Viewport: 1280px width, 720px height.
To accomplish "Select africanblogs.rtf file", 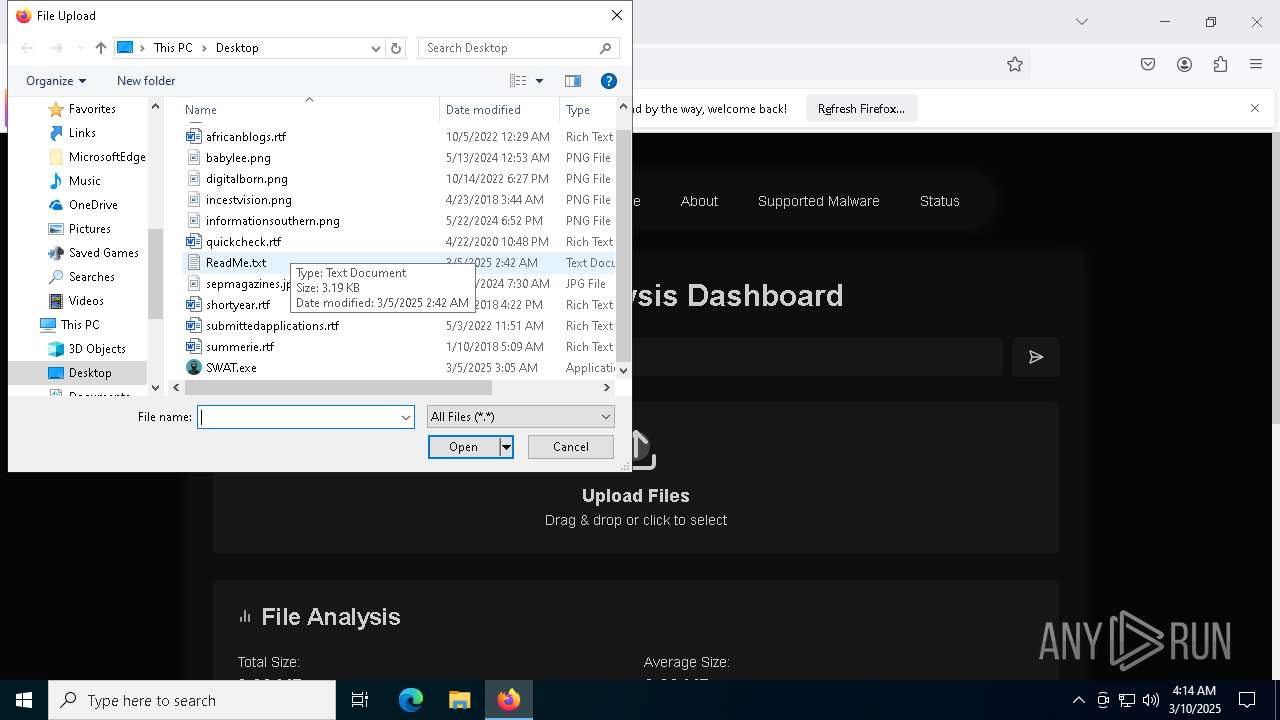I will click(246, 137).
